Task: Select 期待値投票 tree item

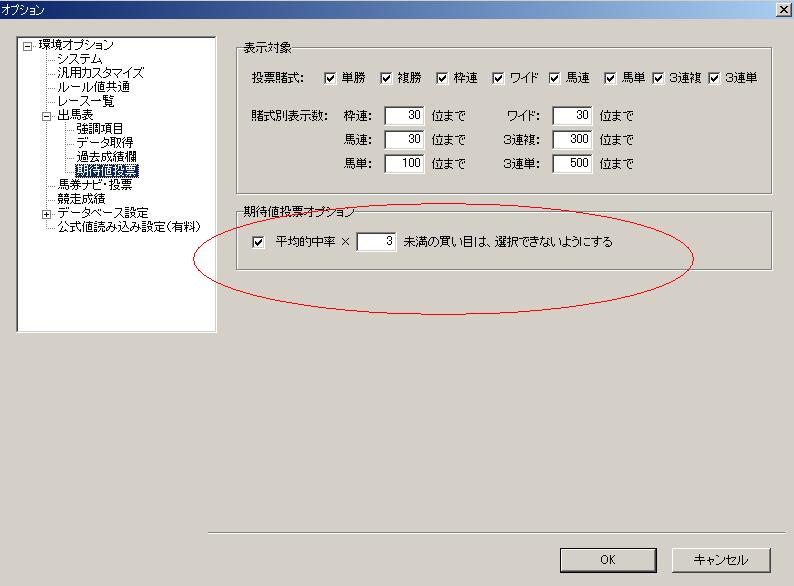Action: pyautogui.click(x=107, y=171)
